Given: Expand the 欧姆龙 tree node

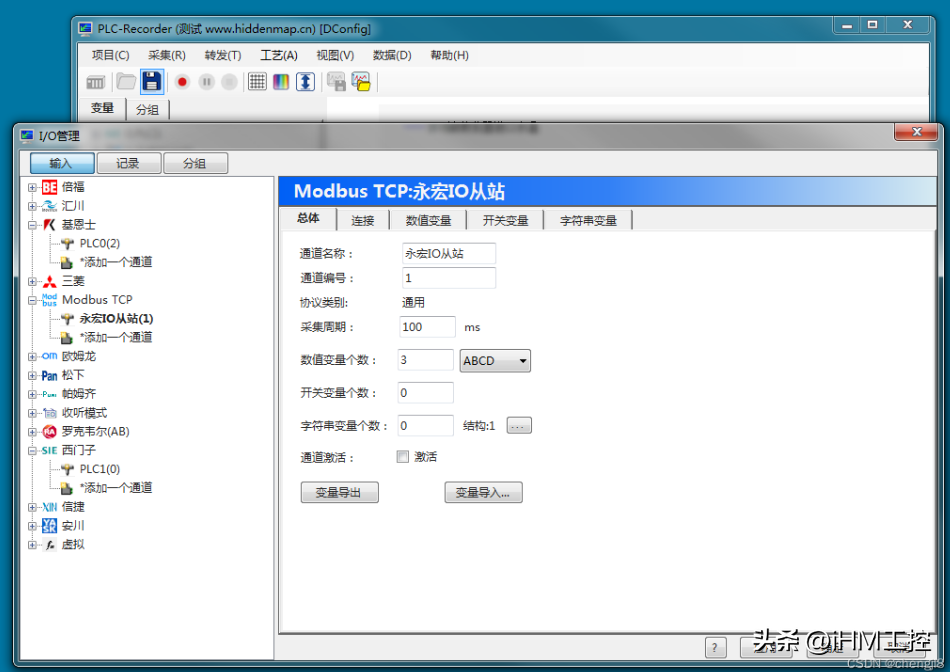Looking at the screenshot, I should coord(32,357).
